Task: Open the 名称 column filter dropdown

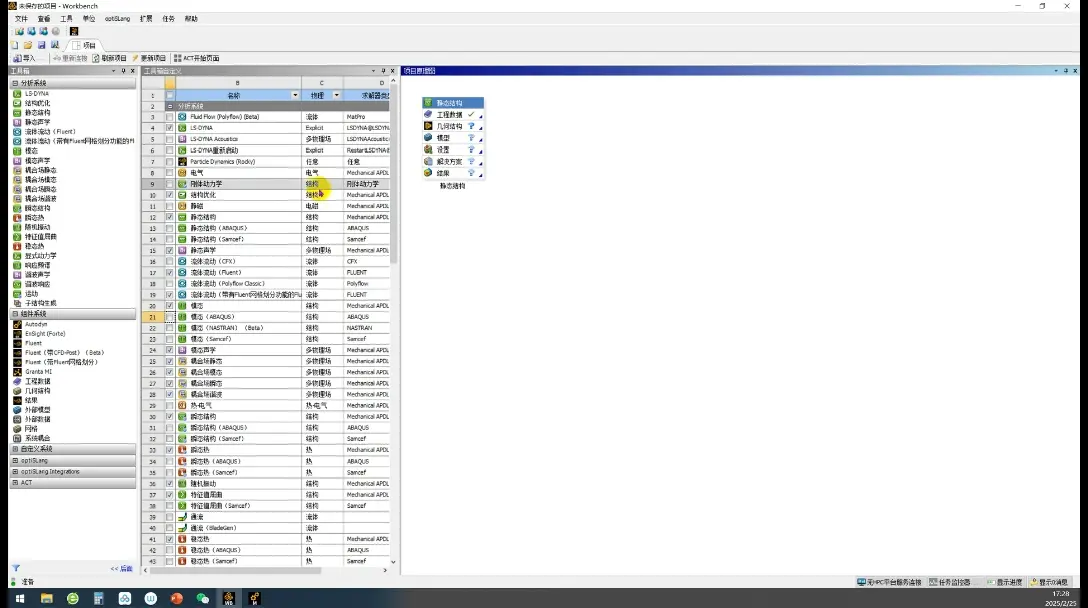Action: [x=295, y=95]
